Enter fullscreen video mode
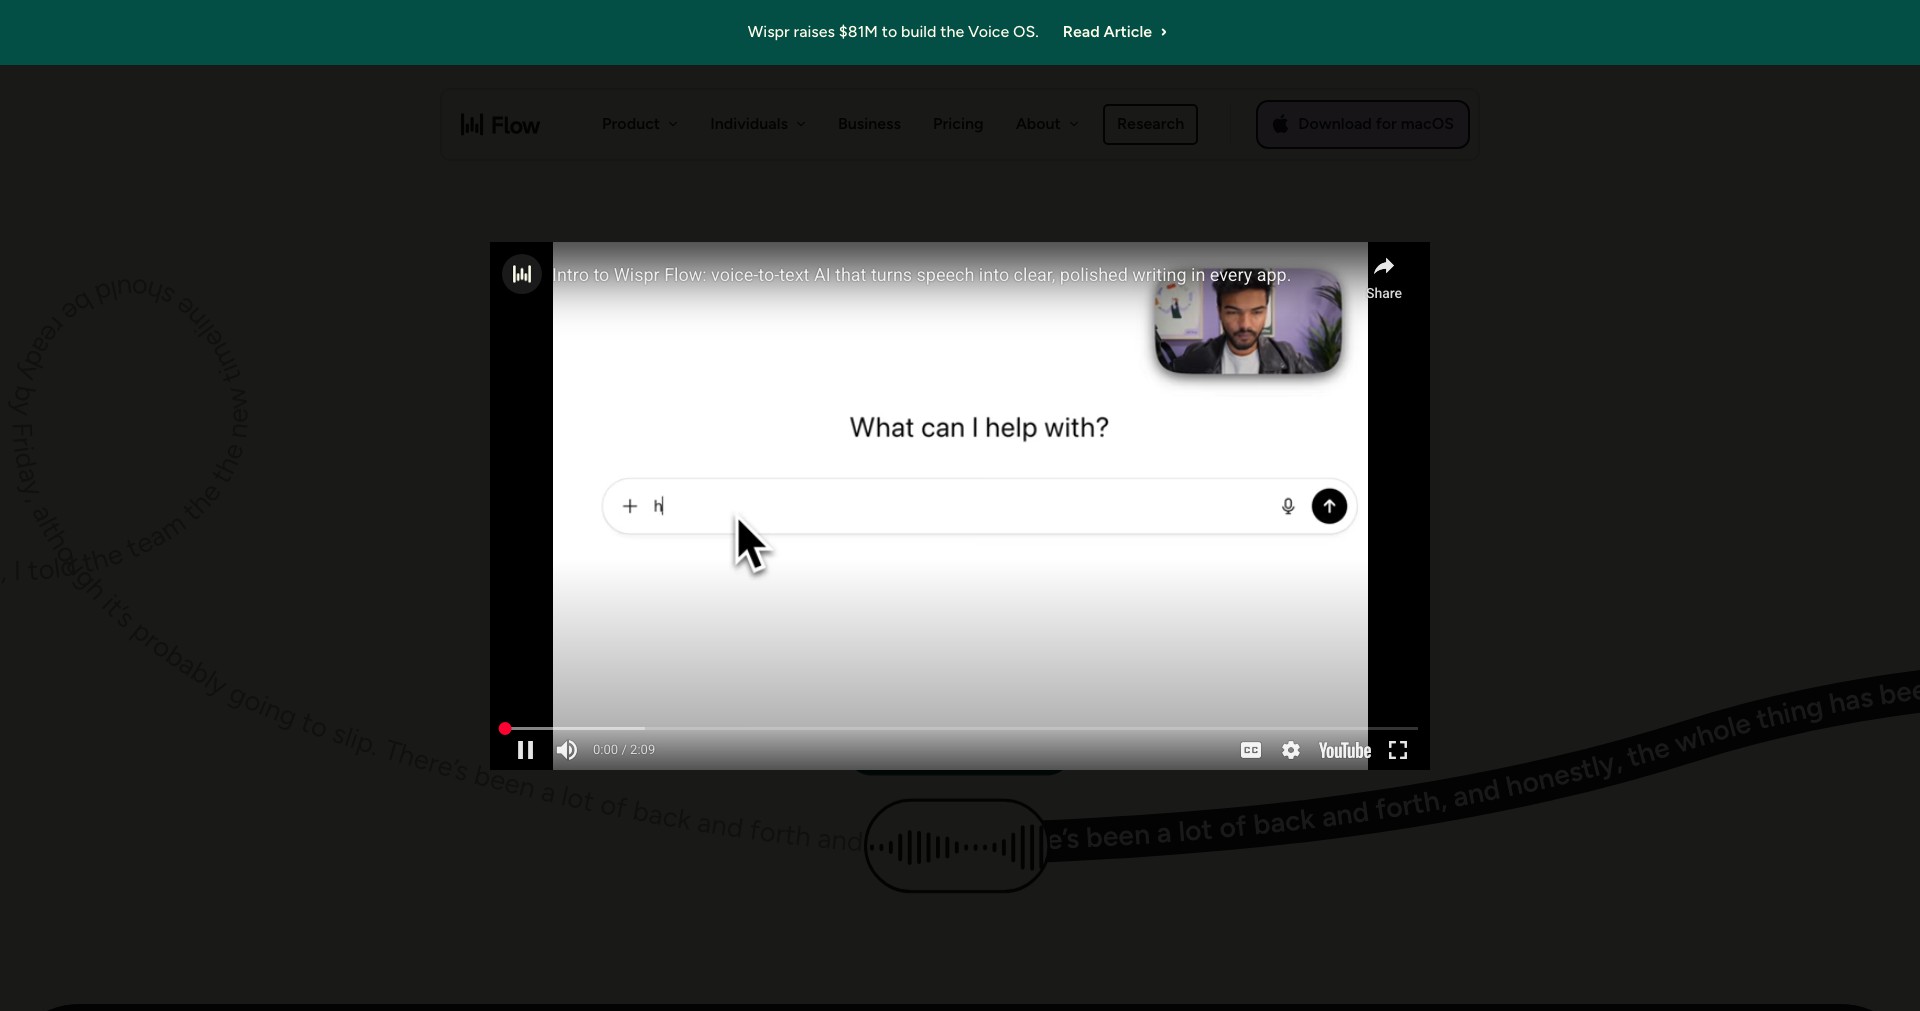Screen dimensions: 1920x1011 [x=1398, y=750]
